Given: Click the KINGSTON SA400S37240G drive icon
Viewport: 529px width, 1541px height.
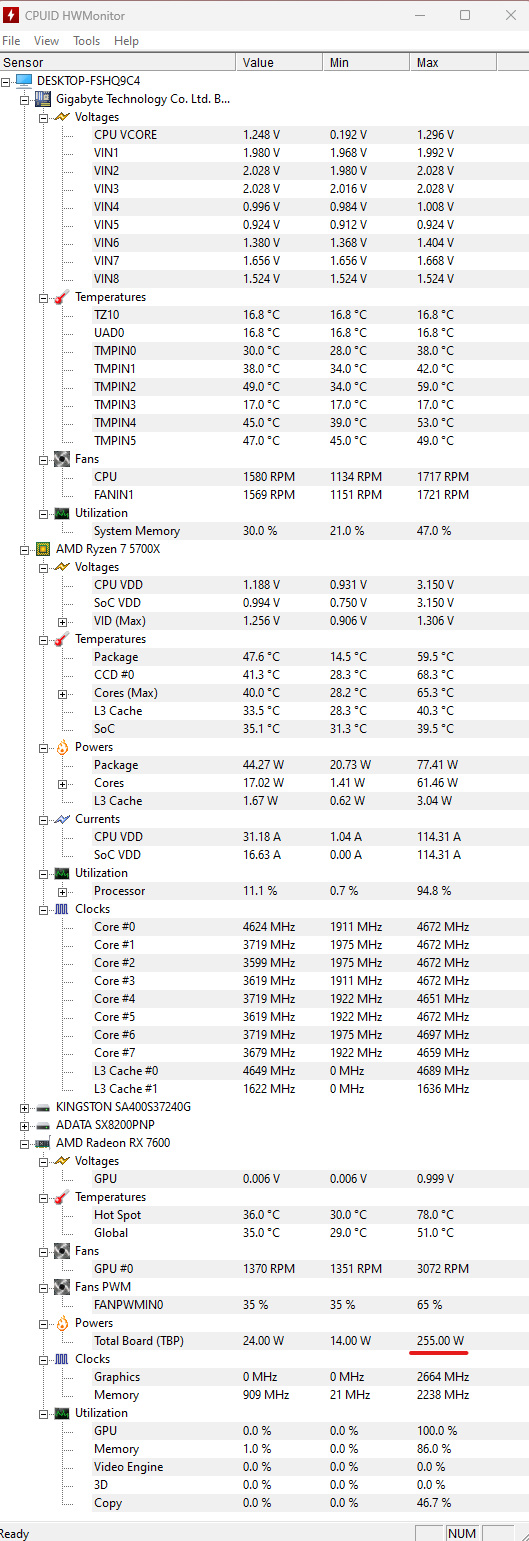Looking at the screenshot, I should [43, 1107].
